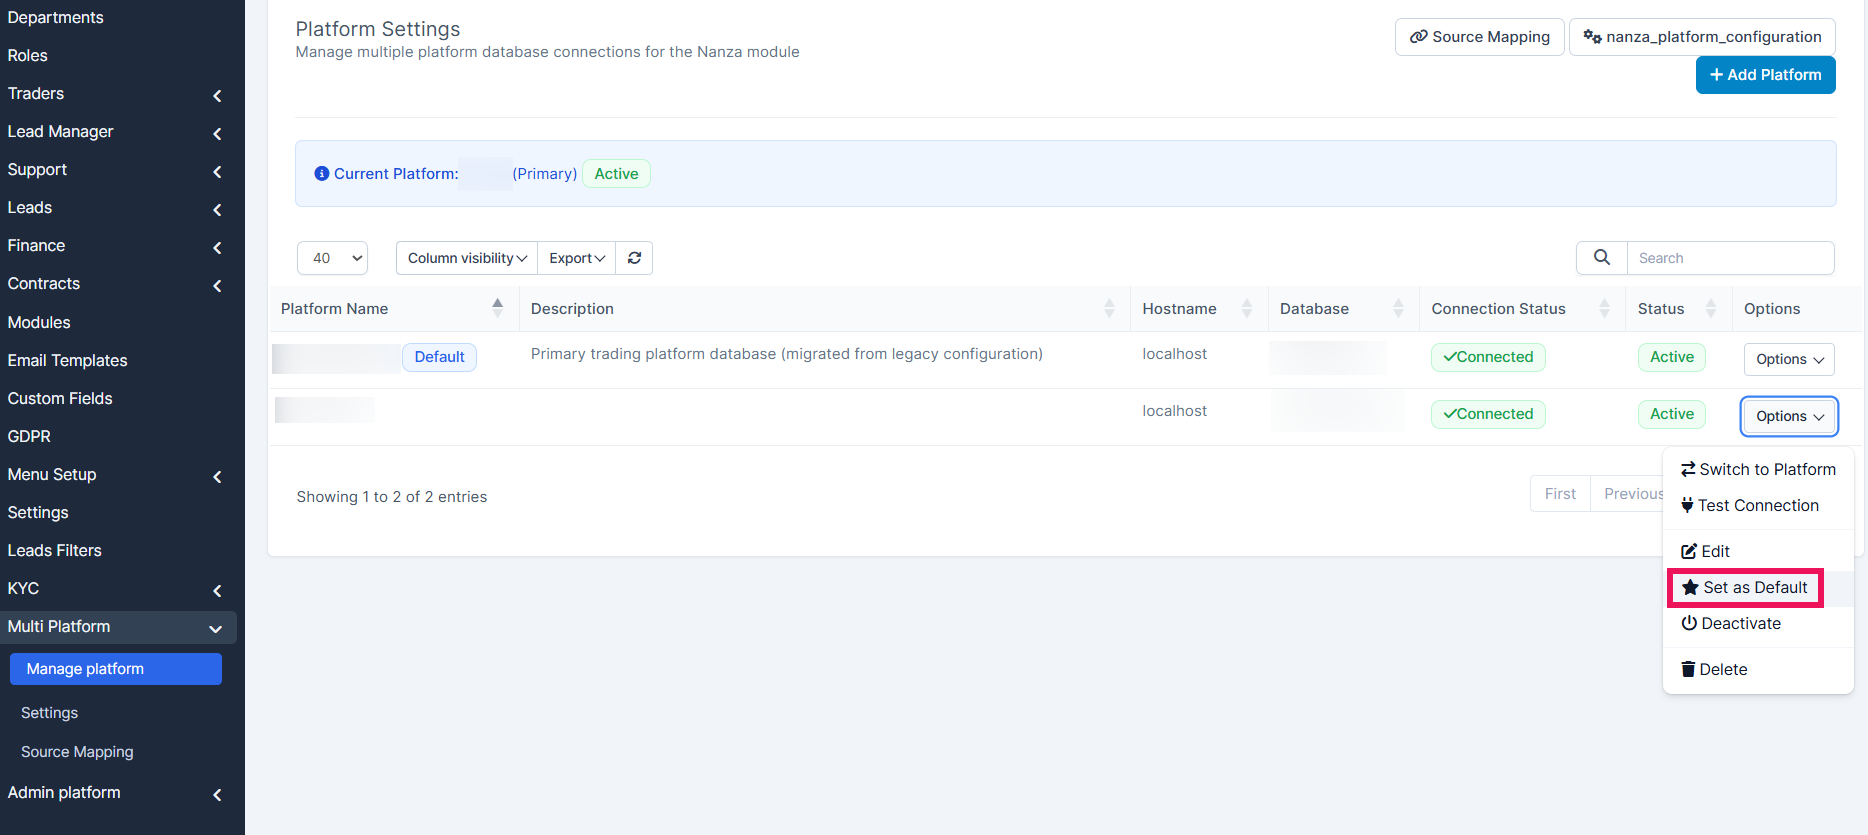The image size is (1868, 835).
Task: Open the Column visibility dropdown
Action: coord(467,258)
